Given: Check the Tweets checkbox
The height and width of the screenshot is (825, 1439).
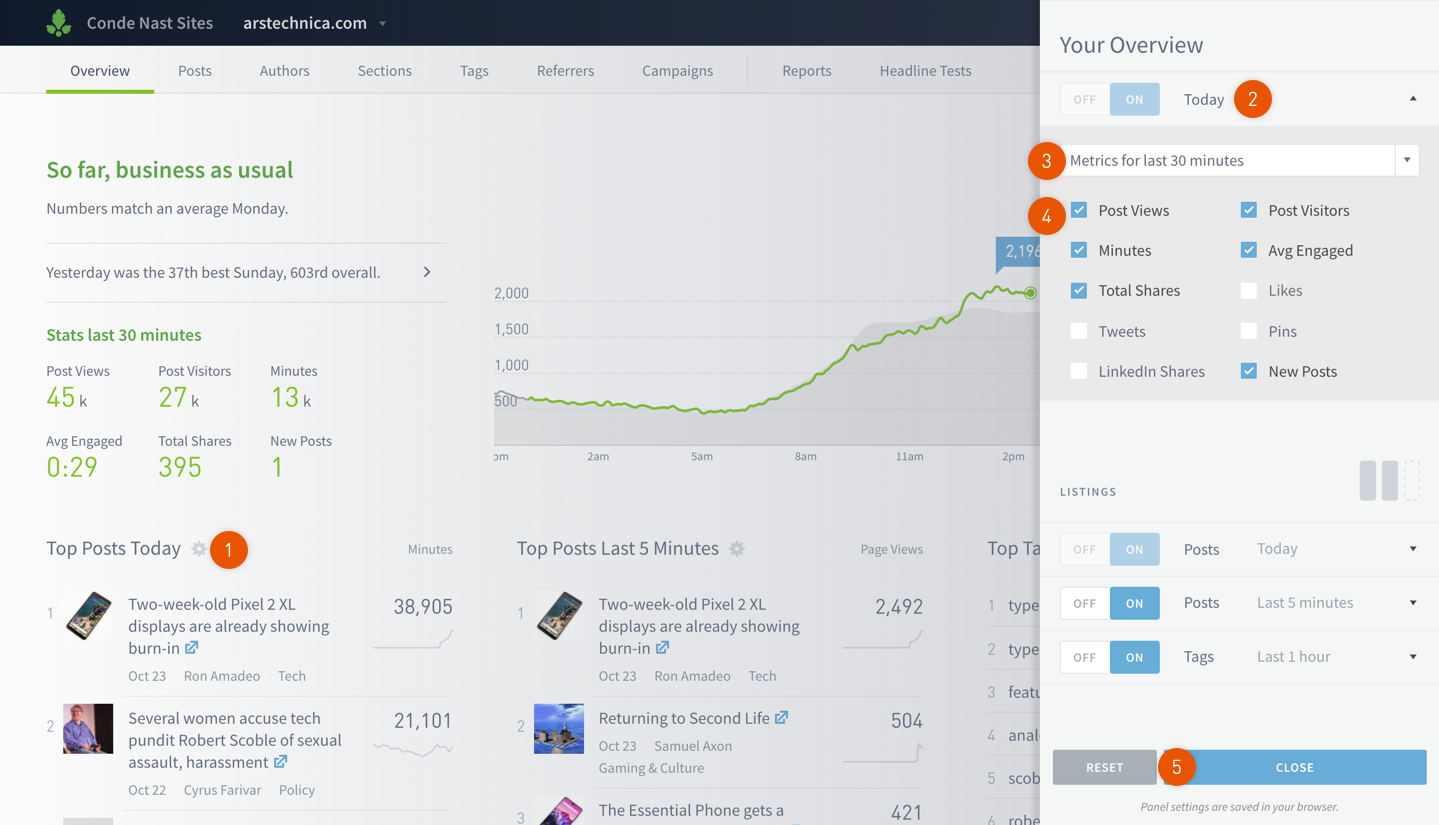Looking at the screenshot, I should [x=1079, y=331].
